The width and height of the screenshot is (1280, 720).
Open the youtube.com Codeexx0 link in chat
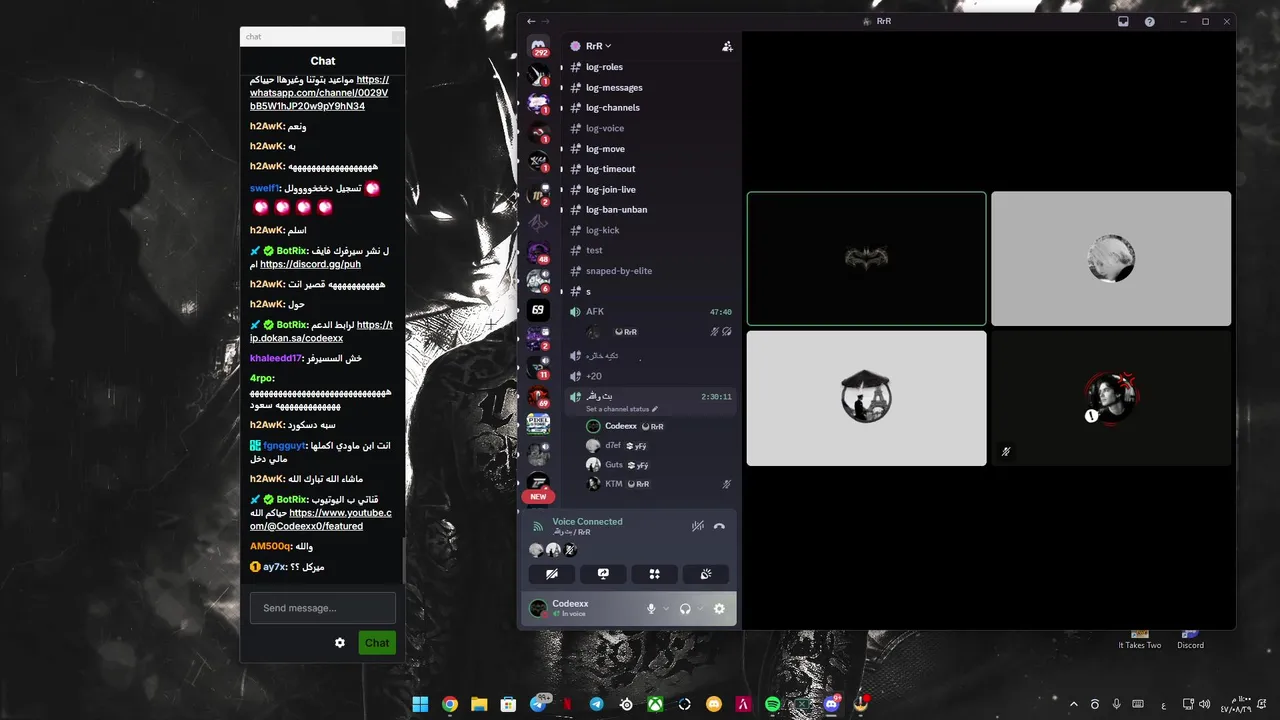[x=321, y=519]
